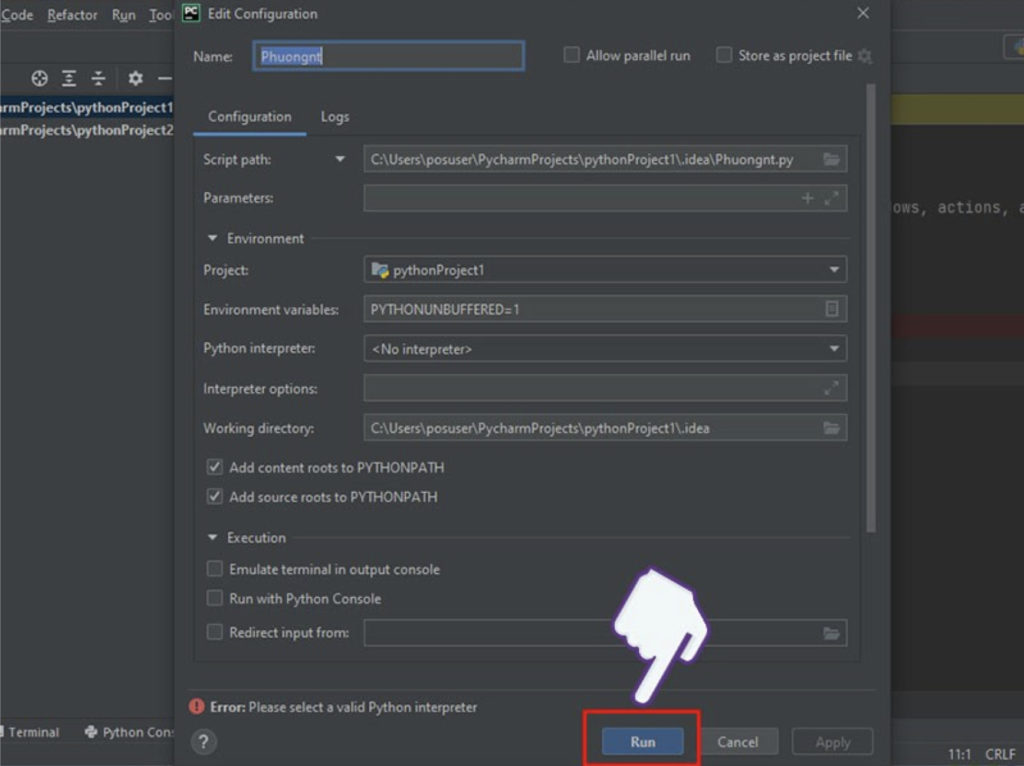The width and height of the screenshot is (1024, 766).
Task: Close the Edit Configuration dialog
Action: tap(863, 13)
